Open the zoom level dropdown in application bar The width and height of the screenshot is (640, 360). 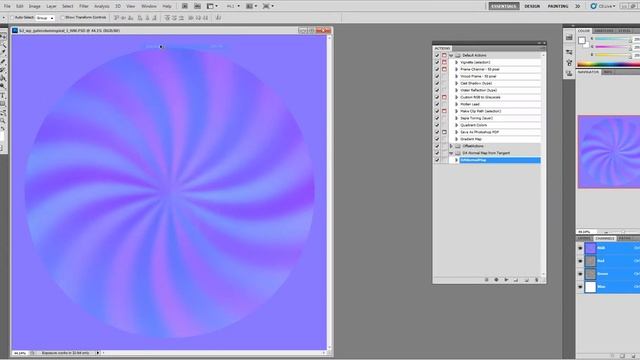tap(233, 6)
